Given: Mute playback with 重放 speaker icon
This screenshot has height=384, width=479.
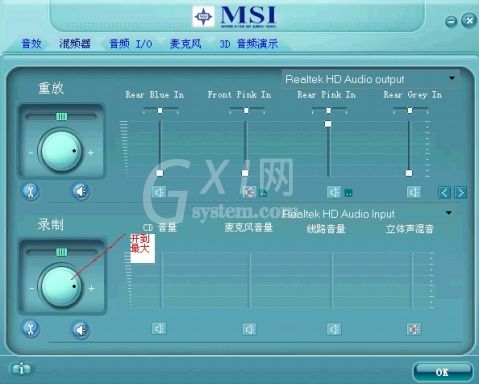Looking at the screenshot, I should tap(81, 192).
